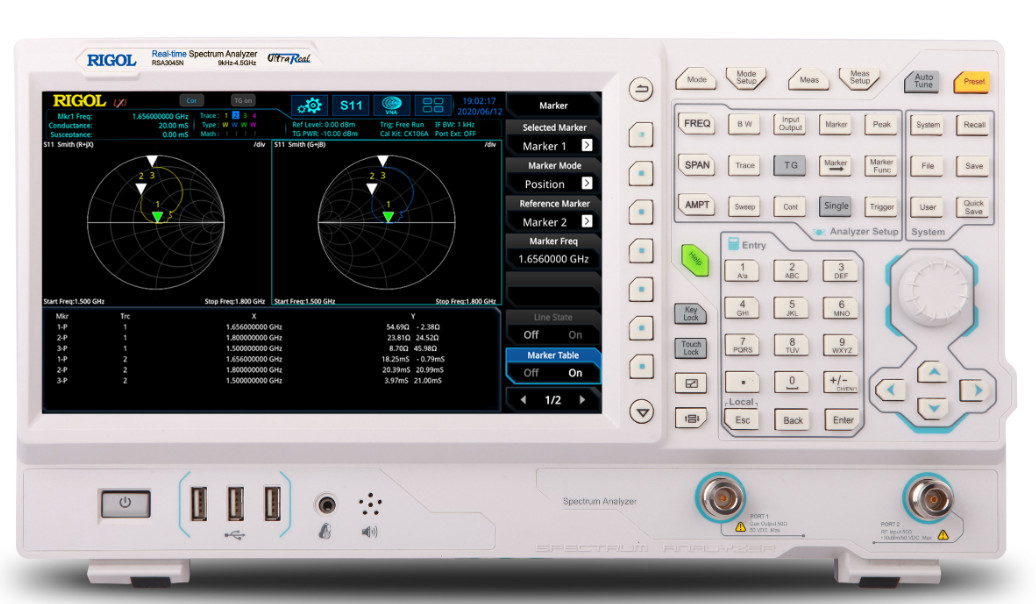
Task: Hit the FREQ key
Action: pyautogui.click(x=697, y=124)
